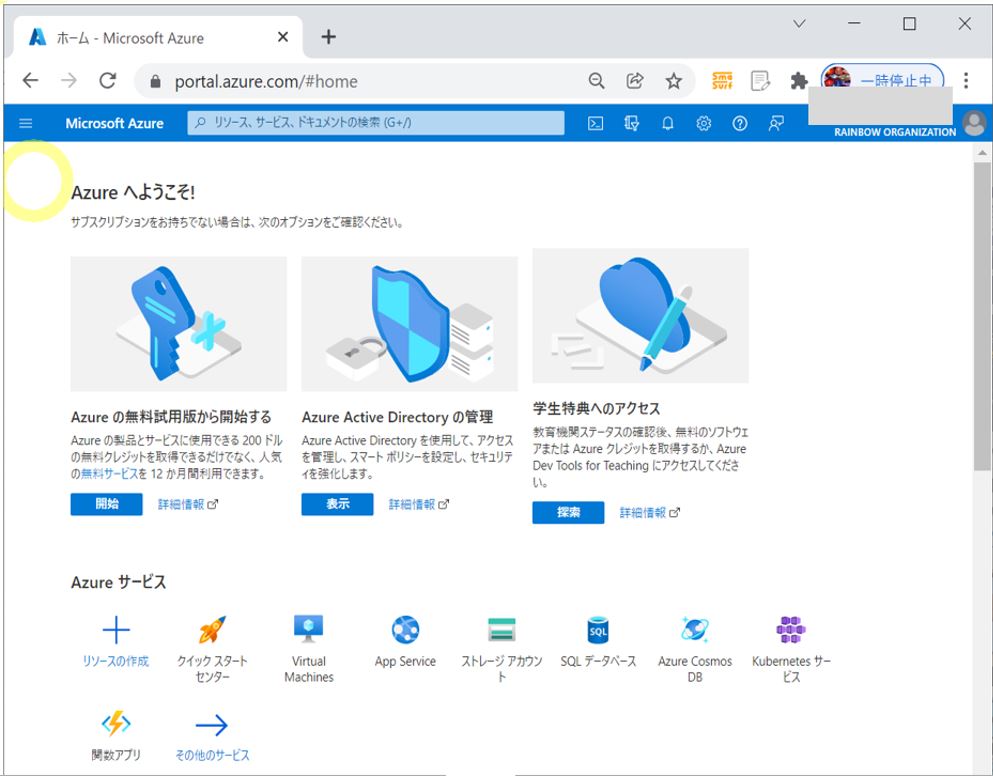Viewport: 993px width, 779px height.
Task: Open Virtual Machines service icon
Action: pos(308,630)
